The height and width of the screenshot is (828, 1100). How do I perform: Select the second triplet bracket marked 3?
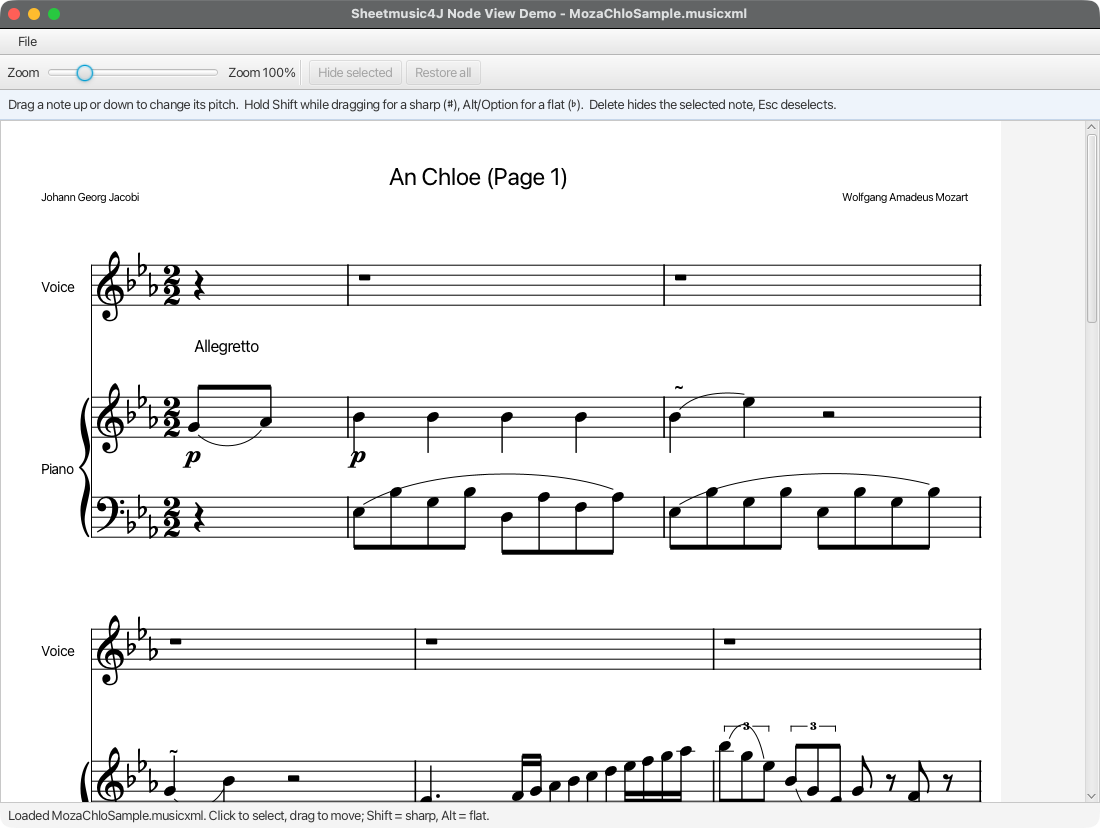pyautogui.click(x=813, y=728)
